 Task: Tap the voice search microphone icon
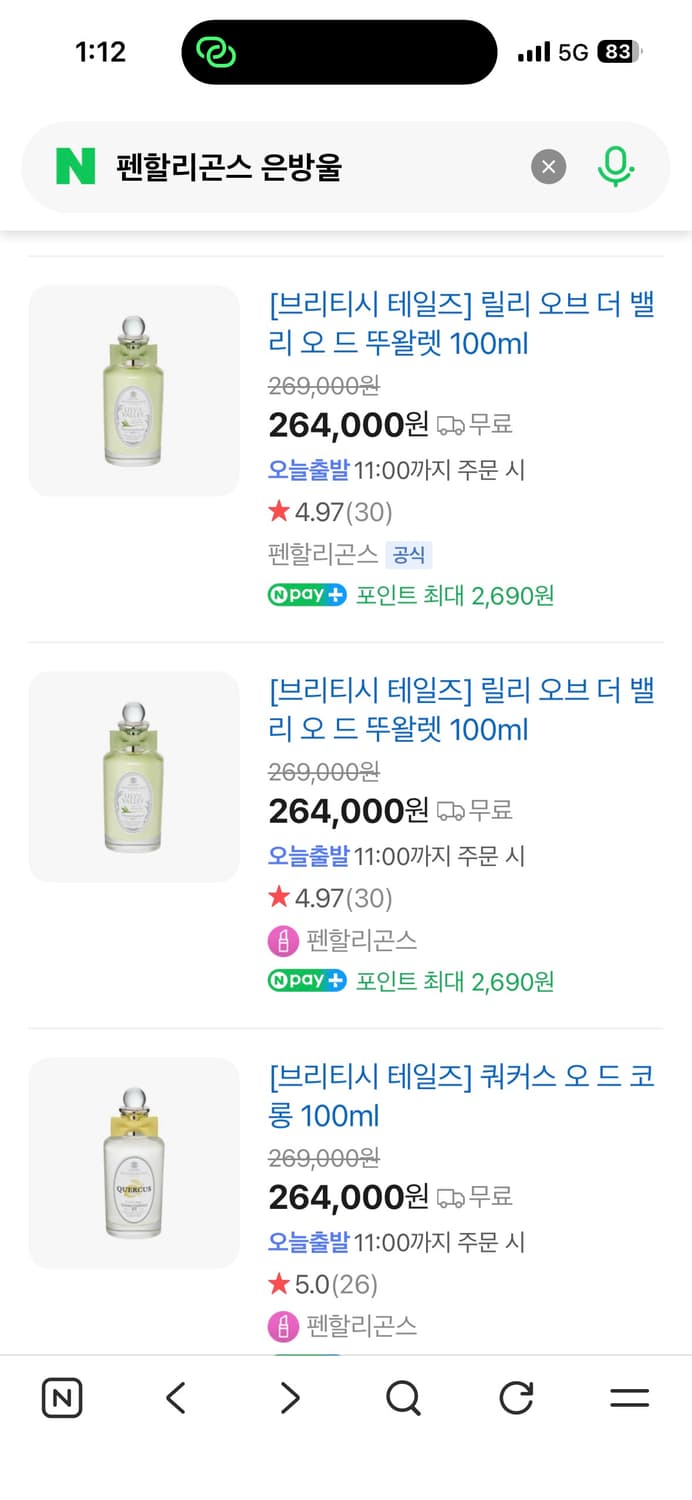click(x=617, y=166)
